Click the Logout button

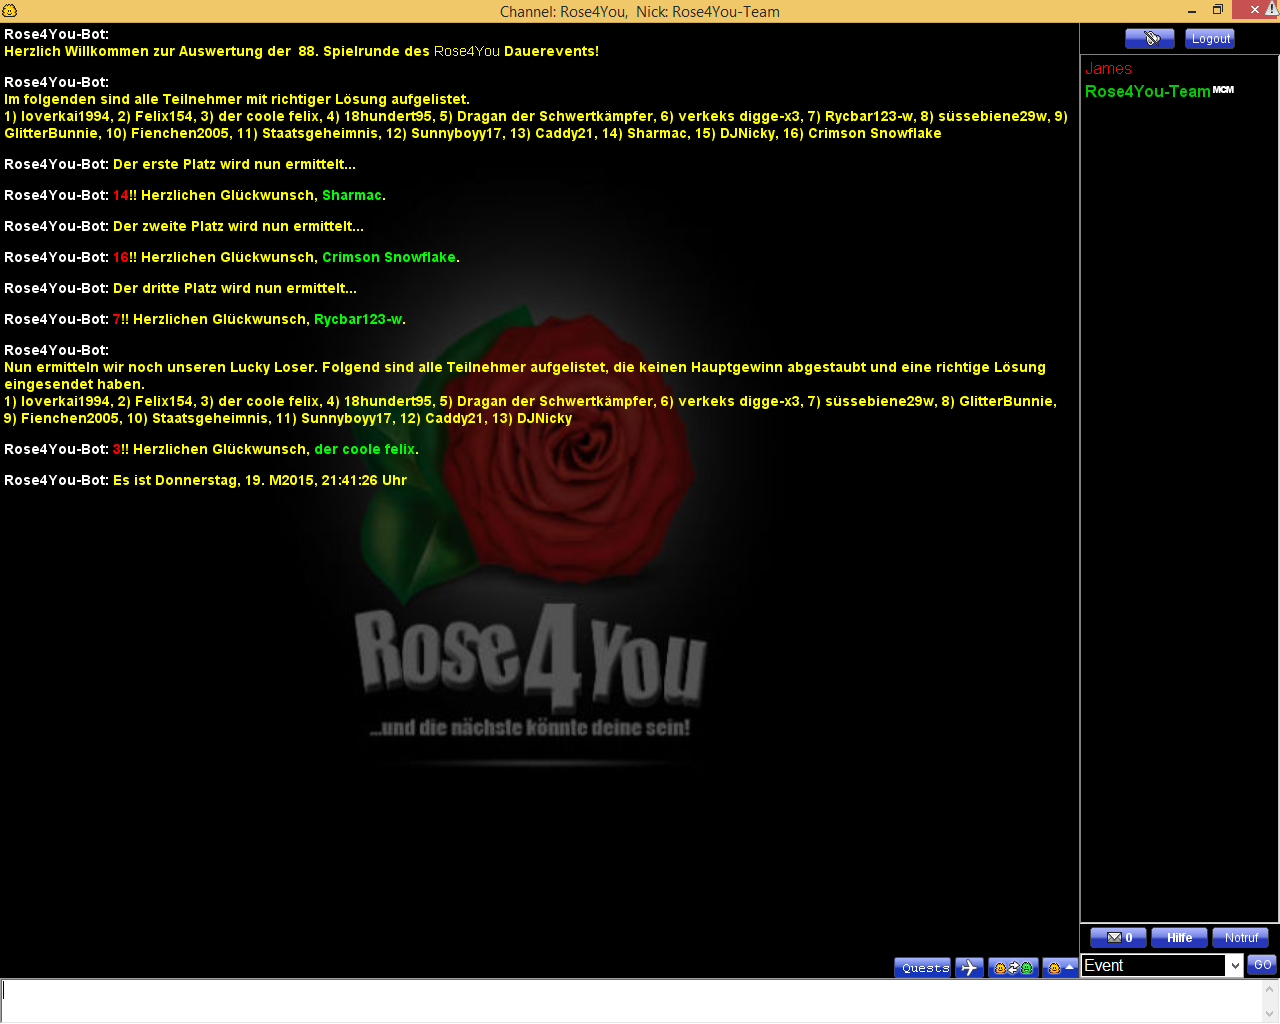1210,39
